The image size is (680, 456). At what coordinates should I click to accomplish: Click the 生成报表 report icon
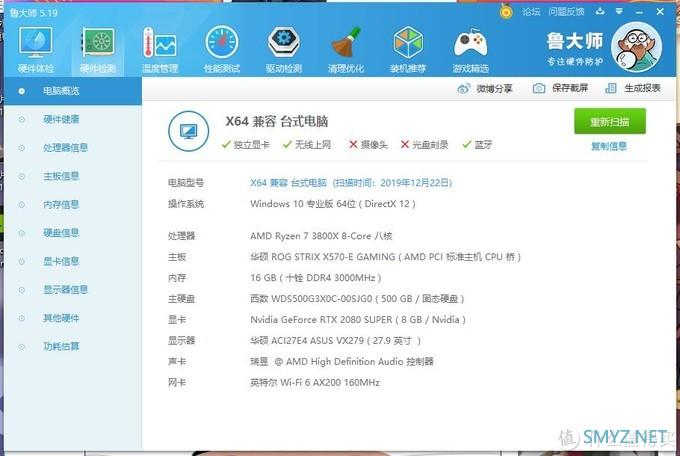coord(611,89)
